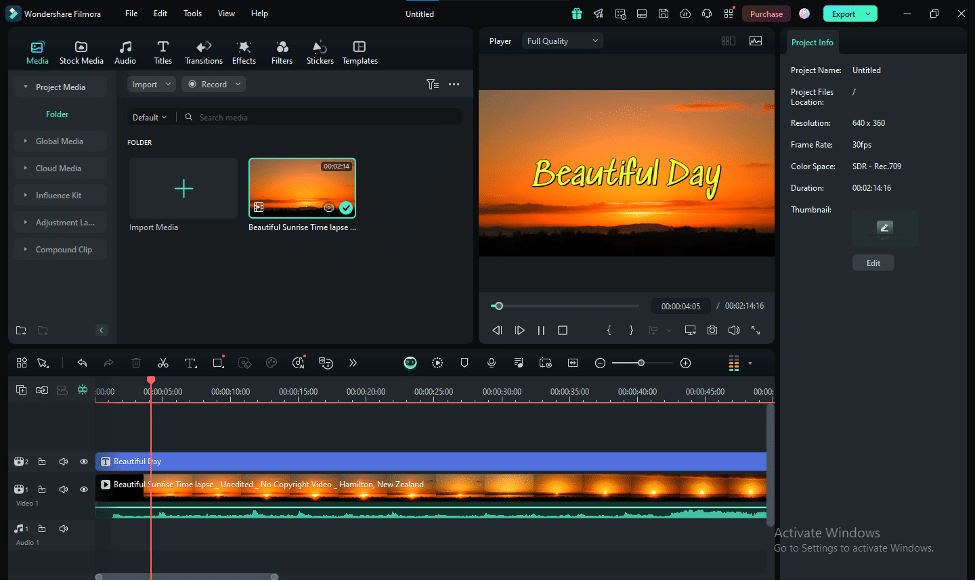The width and height of the screenshot is (977, 581).
Task: Click the timeline text tool icon
Action: (190, 363)
